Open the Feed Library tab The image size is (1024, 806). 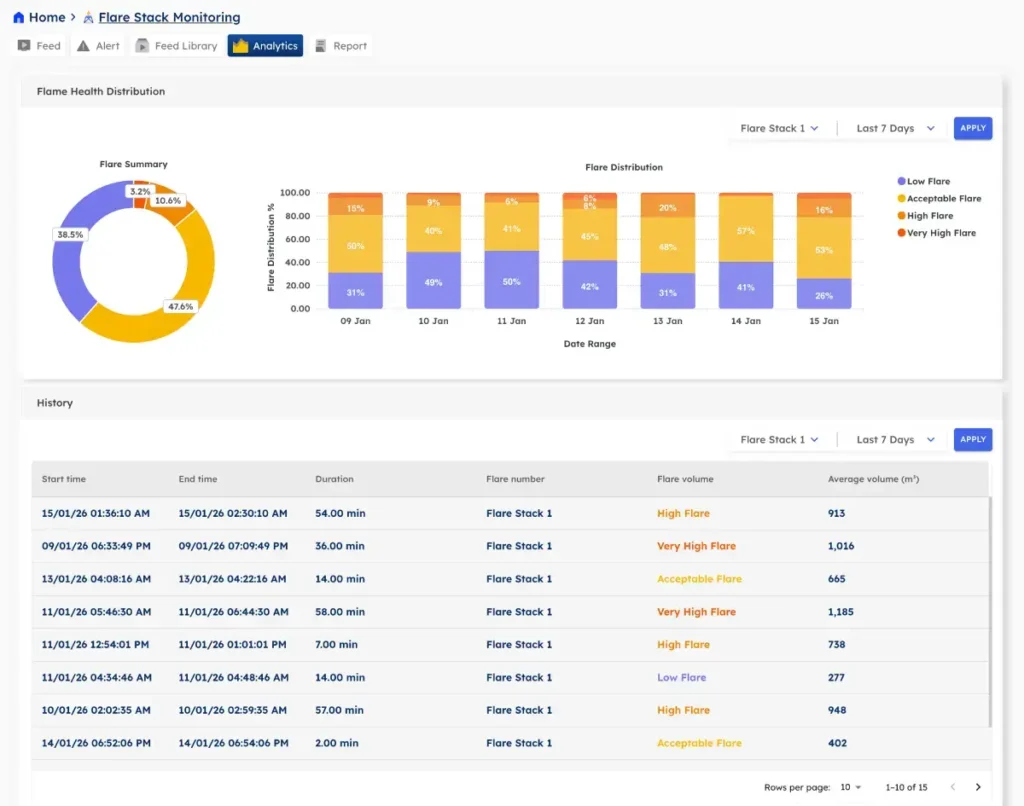pos(176,46)
